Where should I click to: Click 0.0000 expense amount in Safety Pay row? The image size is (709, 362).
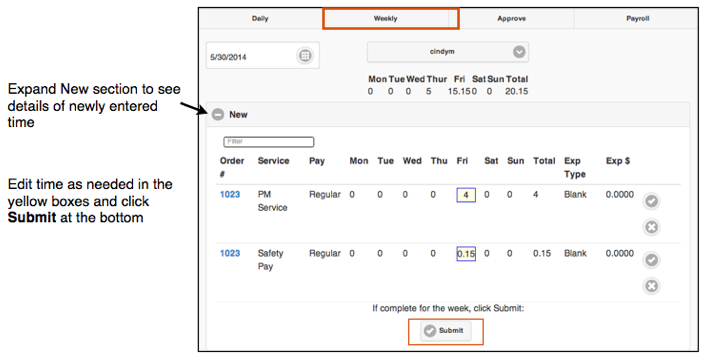click(x=620, y=254)
